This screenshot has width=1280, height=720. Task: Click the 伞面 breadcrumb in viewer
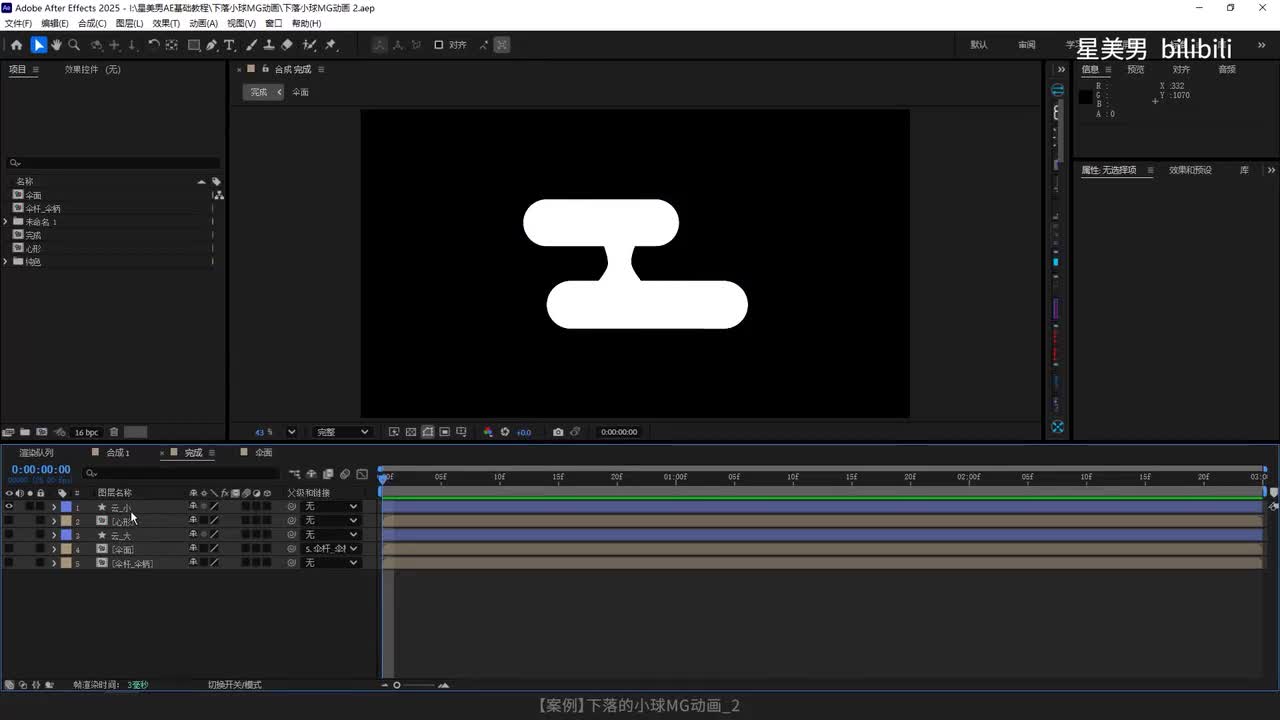click(300, 92)
